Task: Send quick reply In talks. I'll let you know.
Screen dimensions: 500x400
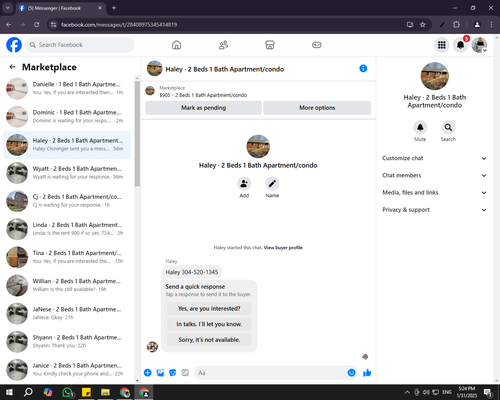Action: [209, 324]
